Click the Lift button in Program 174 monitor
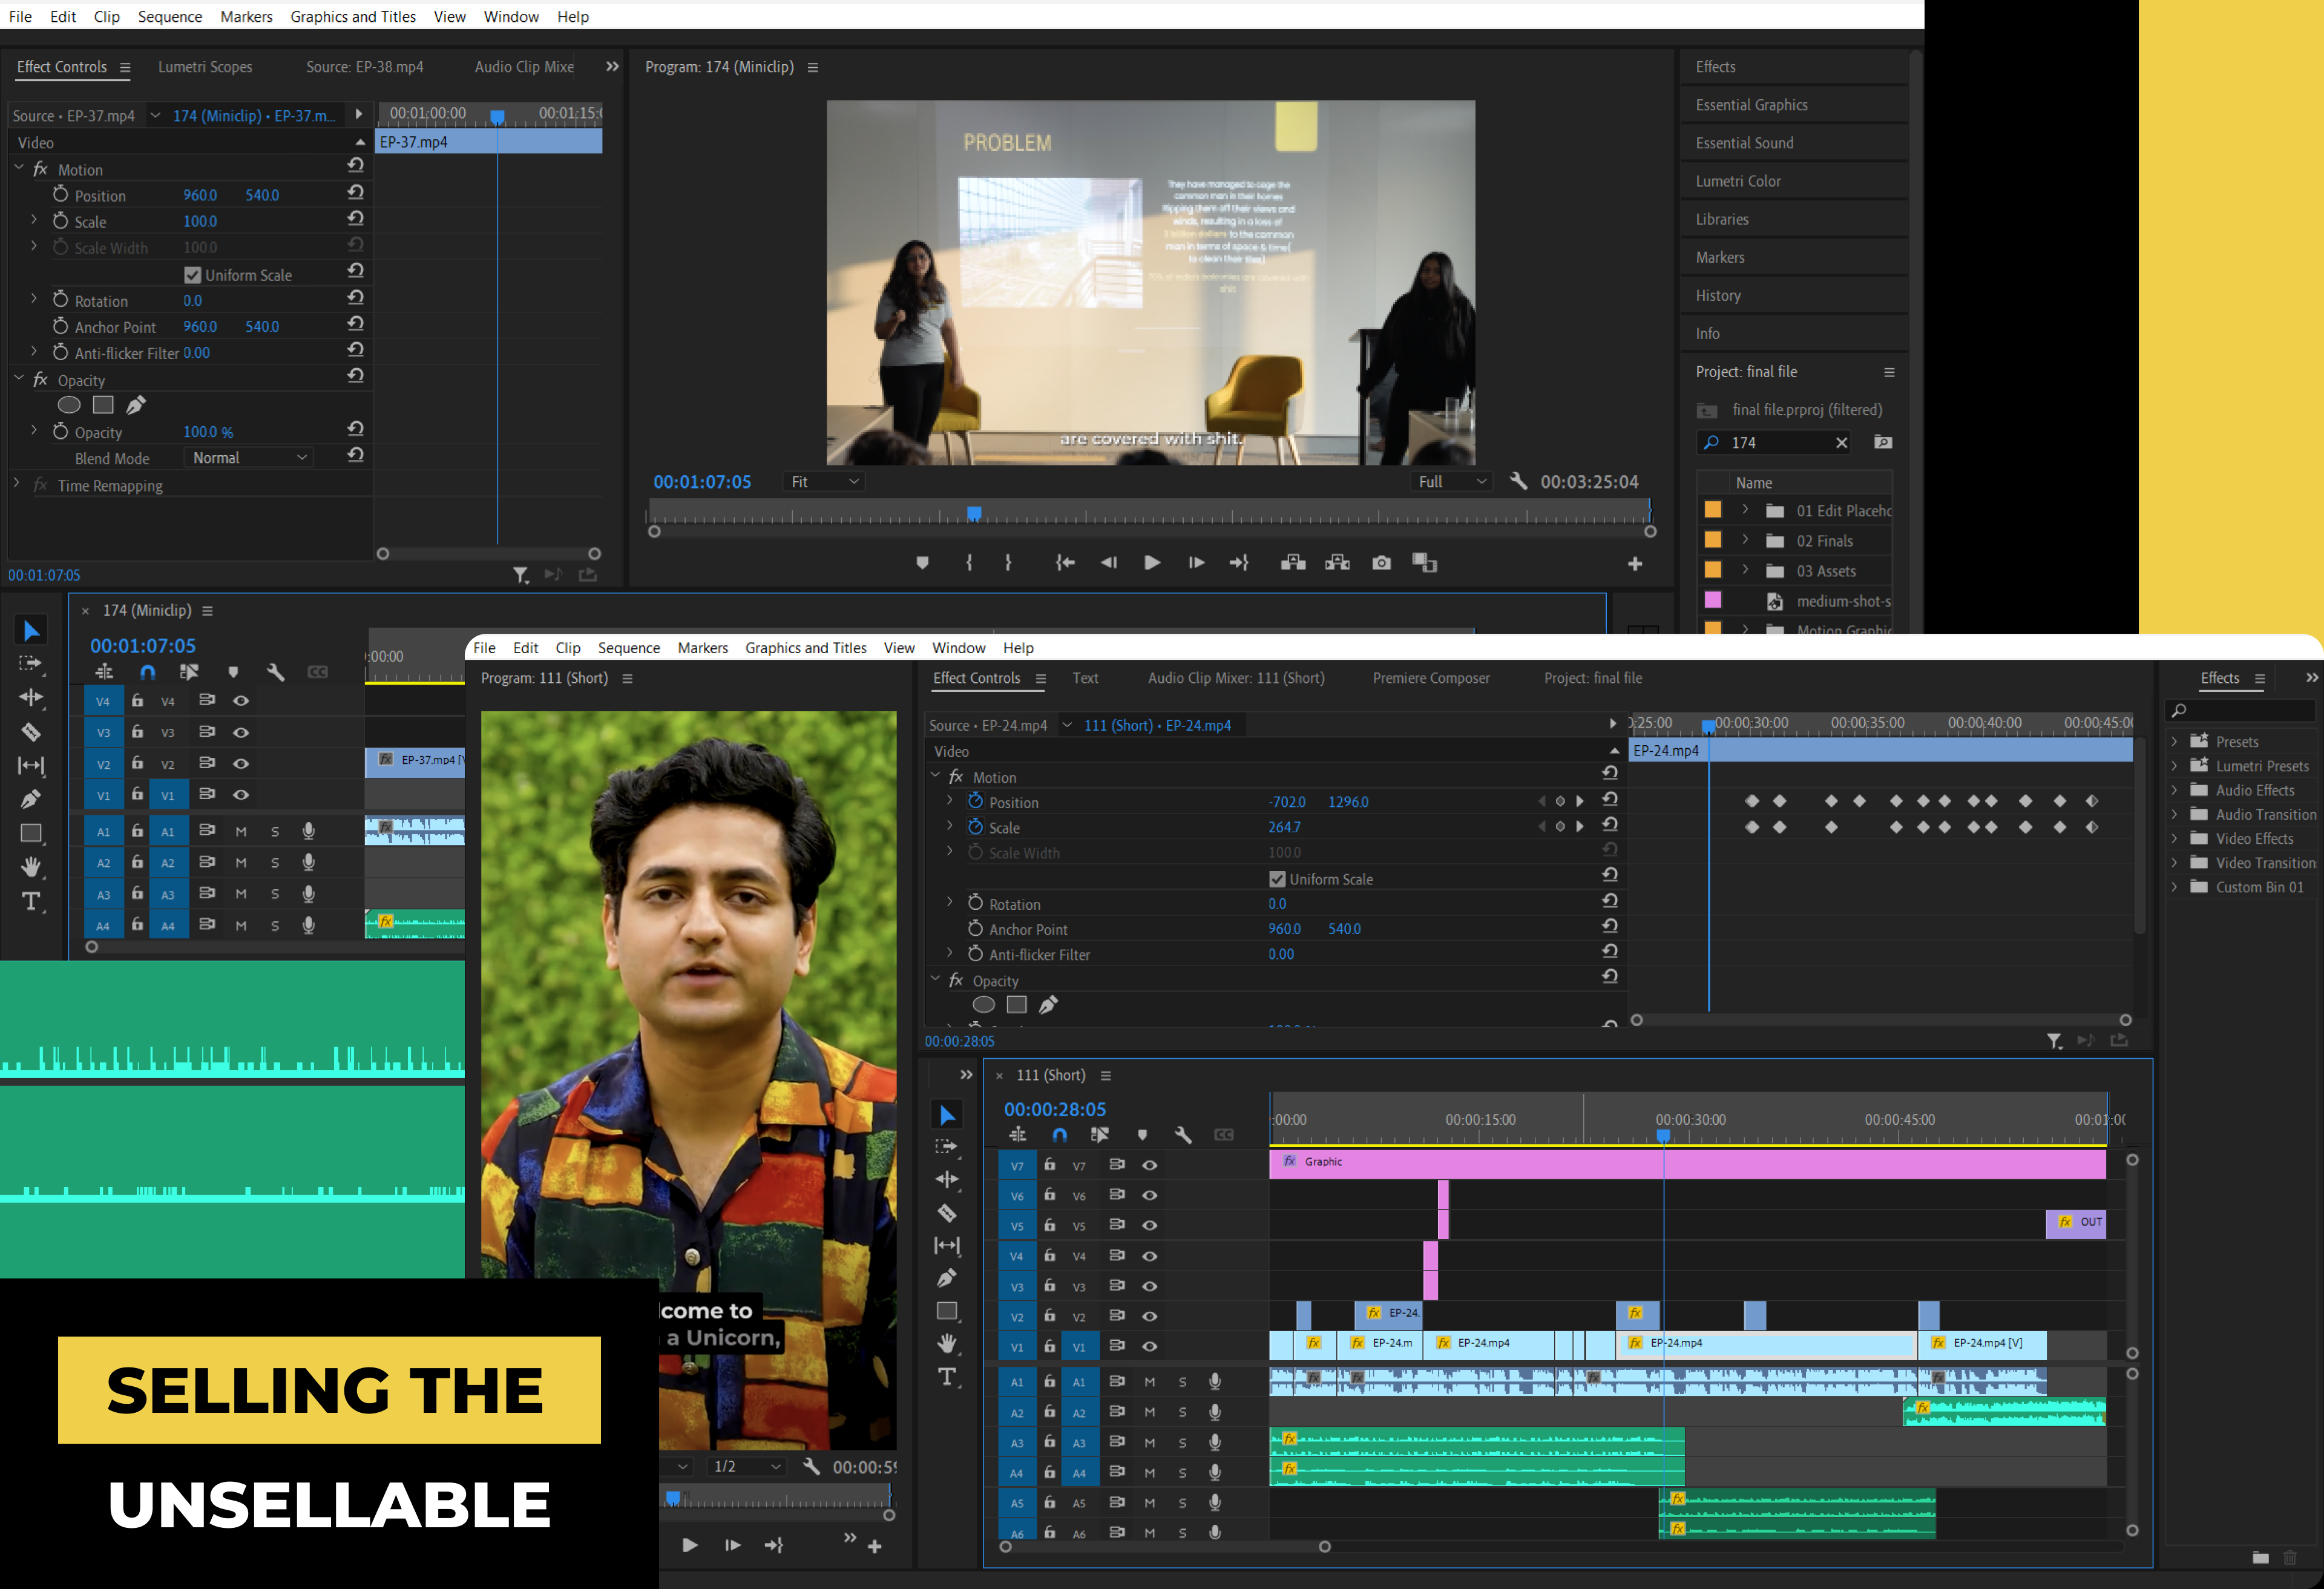Image resolution: width=2324 pixels, height=1589 pixels. (x=1293, y=563)
